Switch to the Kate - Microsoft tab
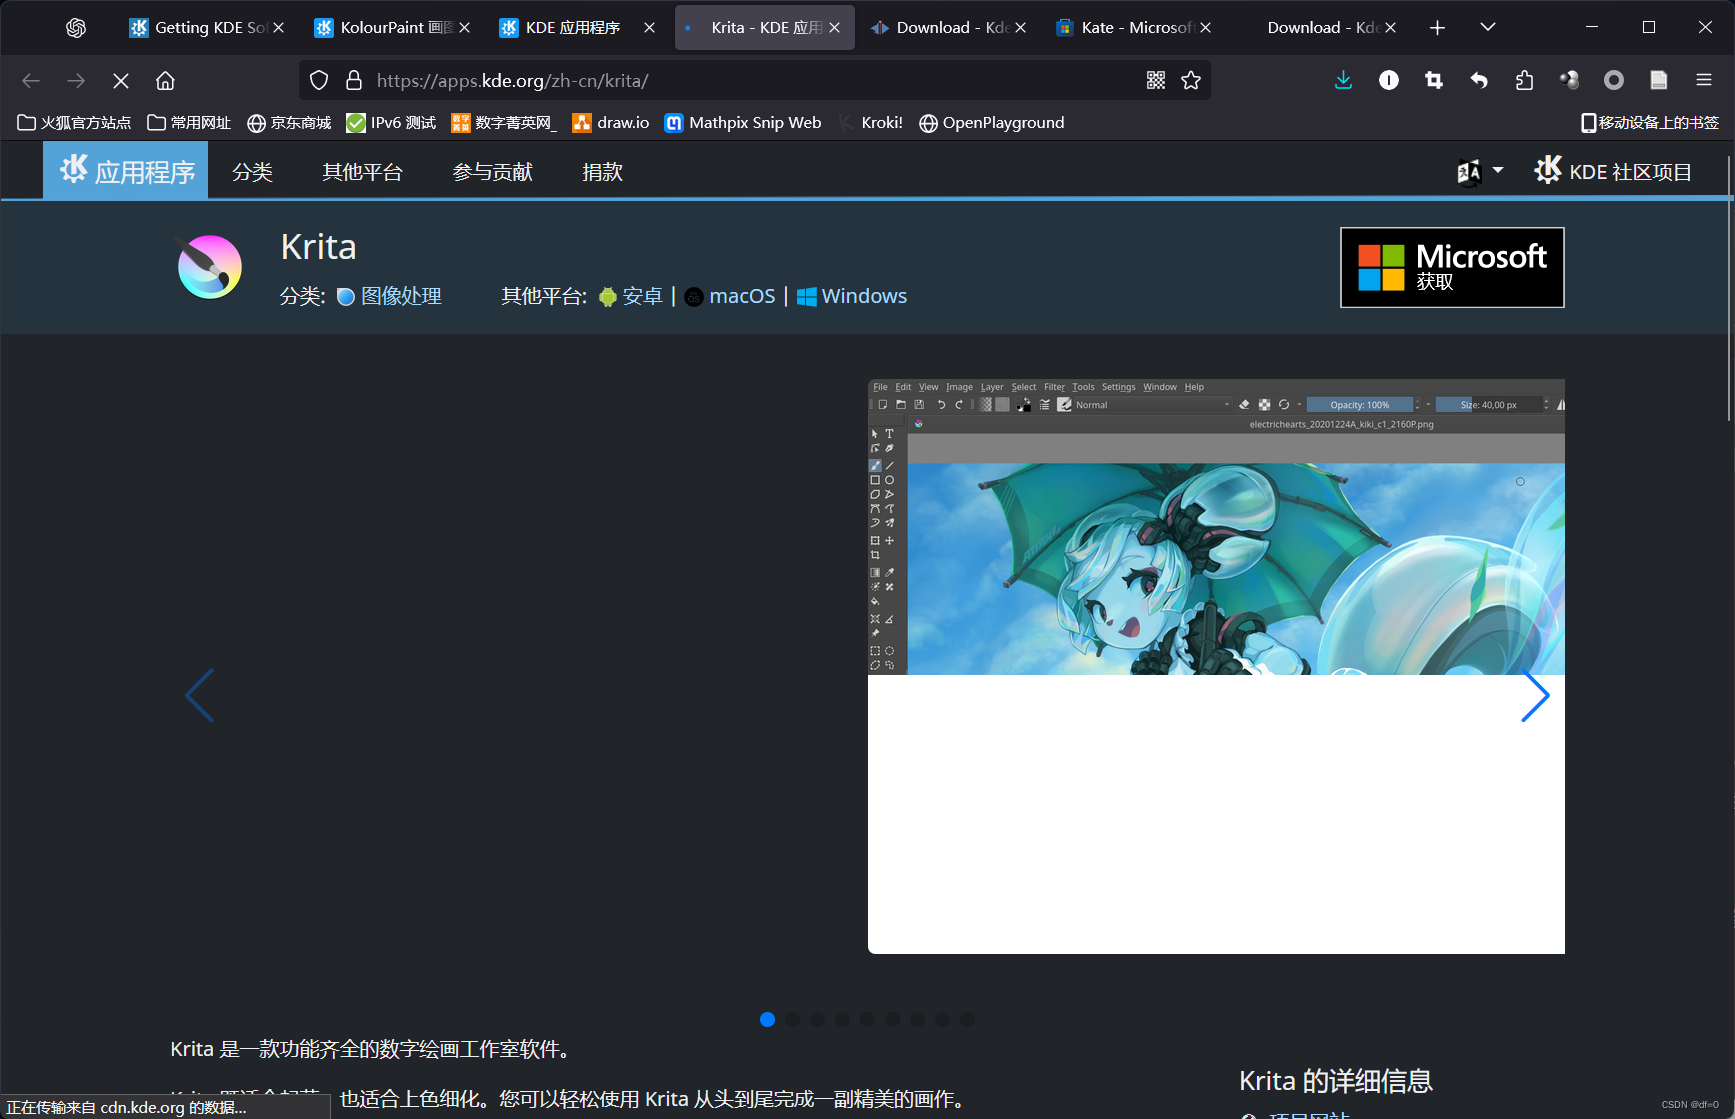Screen dimensions: 1735x1119 (x=1130, y=27)
